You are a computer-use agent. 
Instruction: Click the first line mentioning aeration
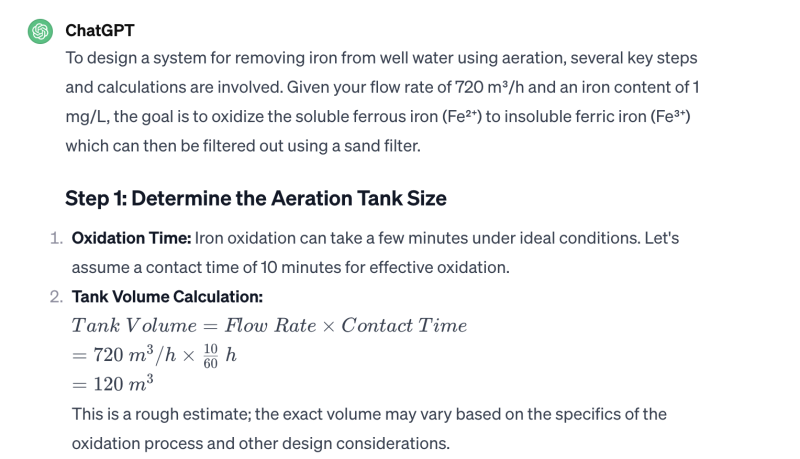tap(381, 58)
